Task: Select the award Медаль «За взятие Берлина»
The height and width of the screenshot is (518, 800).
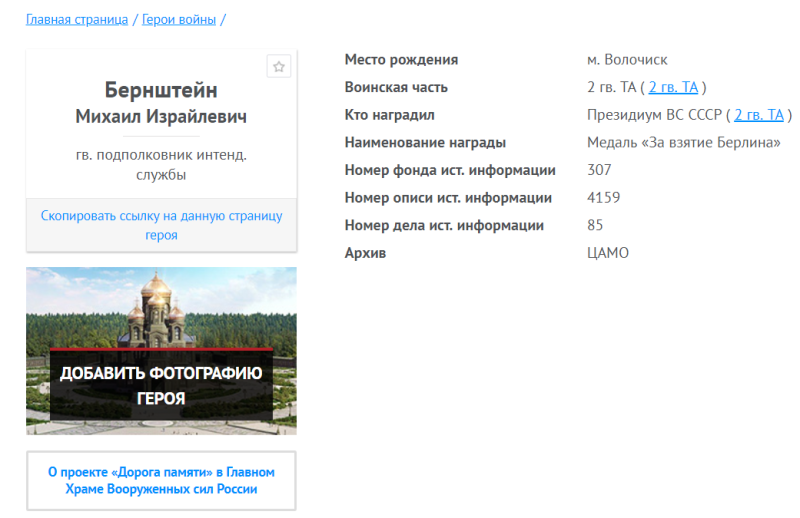Action: [683, 142]
